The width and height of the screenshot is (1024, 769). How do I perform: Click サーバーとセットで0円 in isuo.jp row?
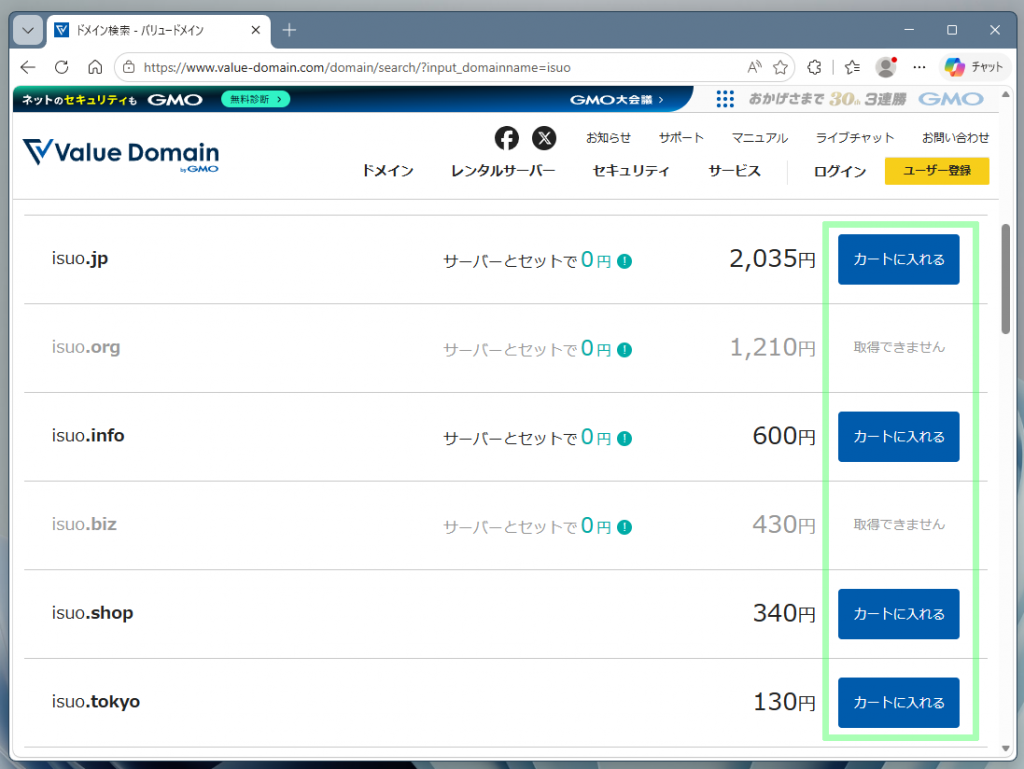(x=527, y=260)
